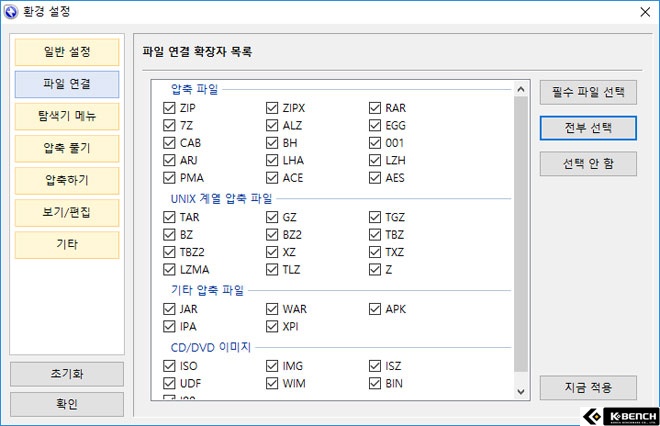Toggle the EGG checkbox

[x=375, y=125]
